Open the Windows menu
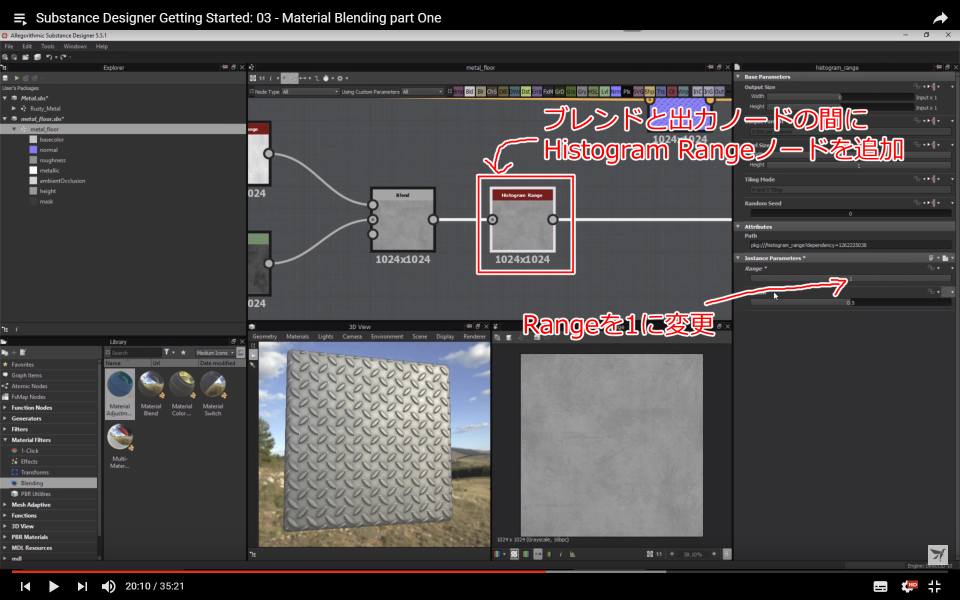The image size is (960, 600). (x=75, y=47)
